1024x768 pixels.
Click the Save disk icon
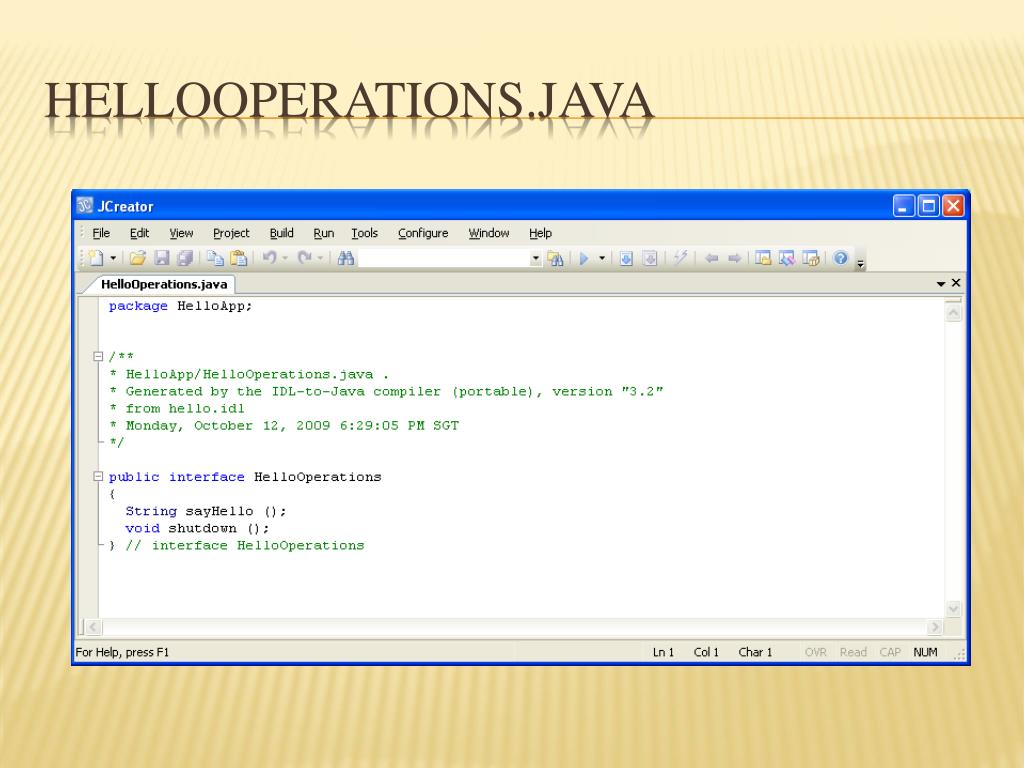pos(161,258)
